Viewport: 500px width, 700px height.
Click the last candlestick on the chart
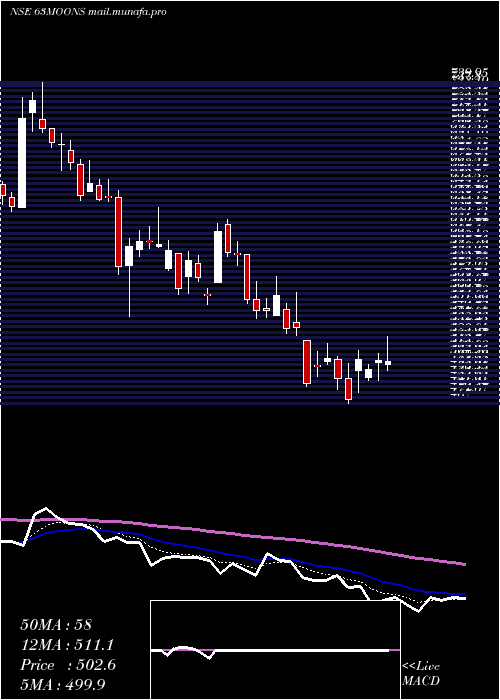pos(388,354)
